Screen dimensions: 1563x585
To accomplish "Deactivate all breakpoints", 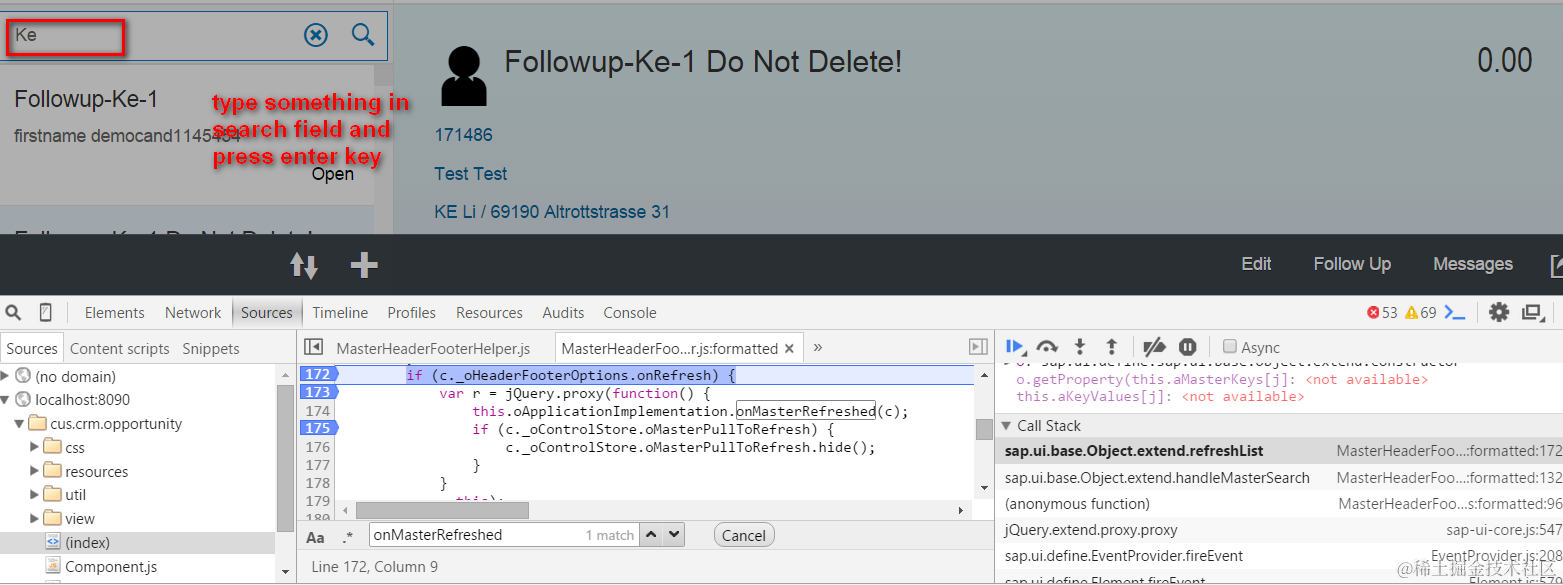I will coord(1154,347).
